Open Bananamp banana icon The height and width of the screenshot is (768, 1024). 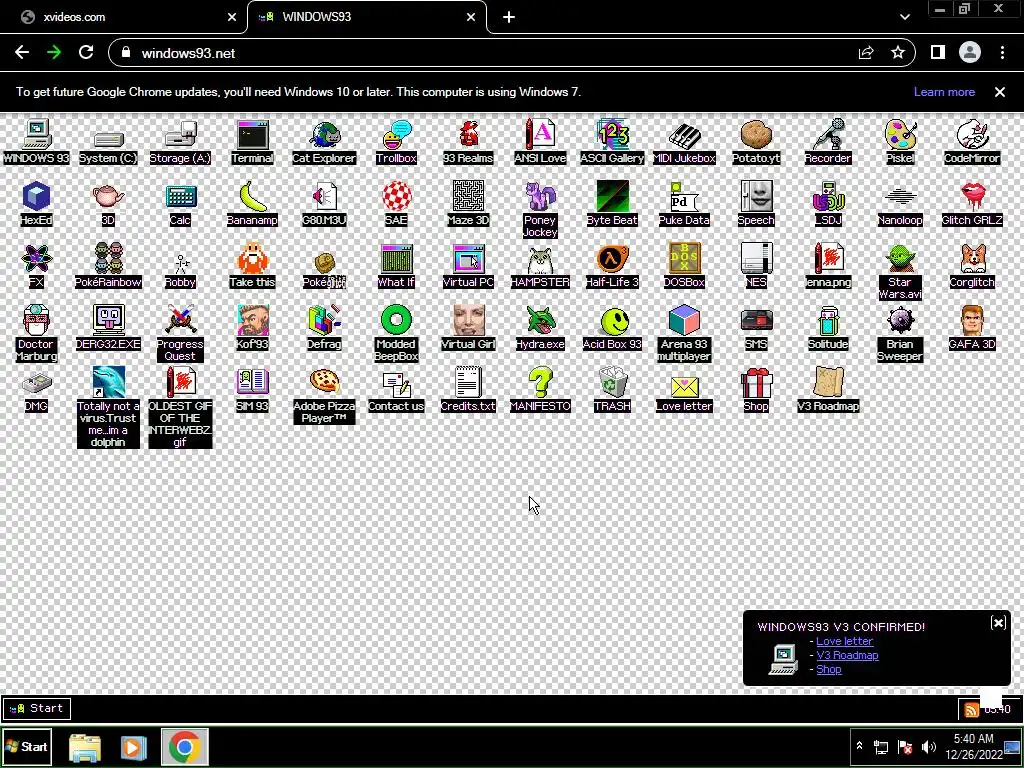(252, 204)
